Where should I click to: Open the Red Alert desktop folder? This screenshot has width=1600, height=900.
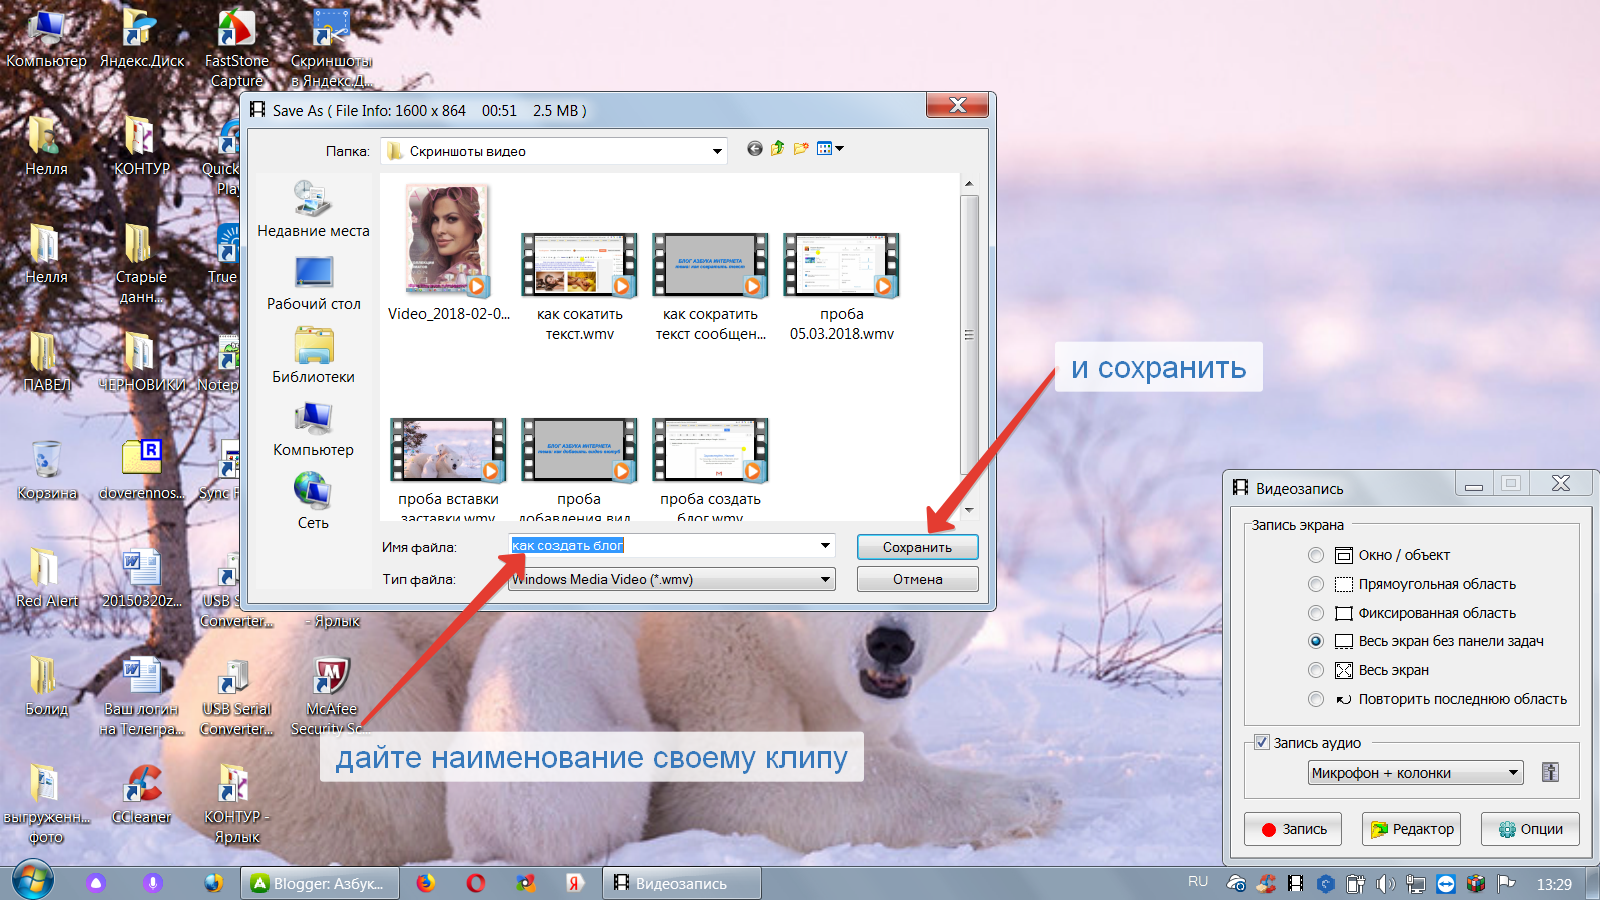click(x=46, y=578)
